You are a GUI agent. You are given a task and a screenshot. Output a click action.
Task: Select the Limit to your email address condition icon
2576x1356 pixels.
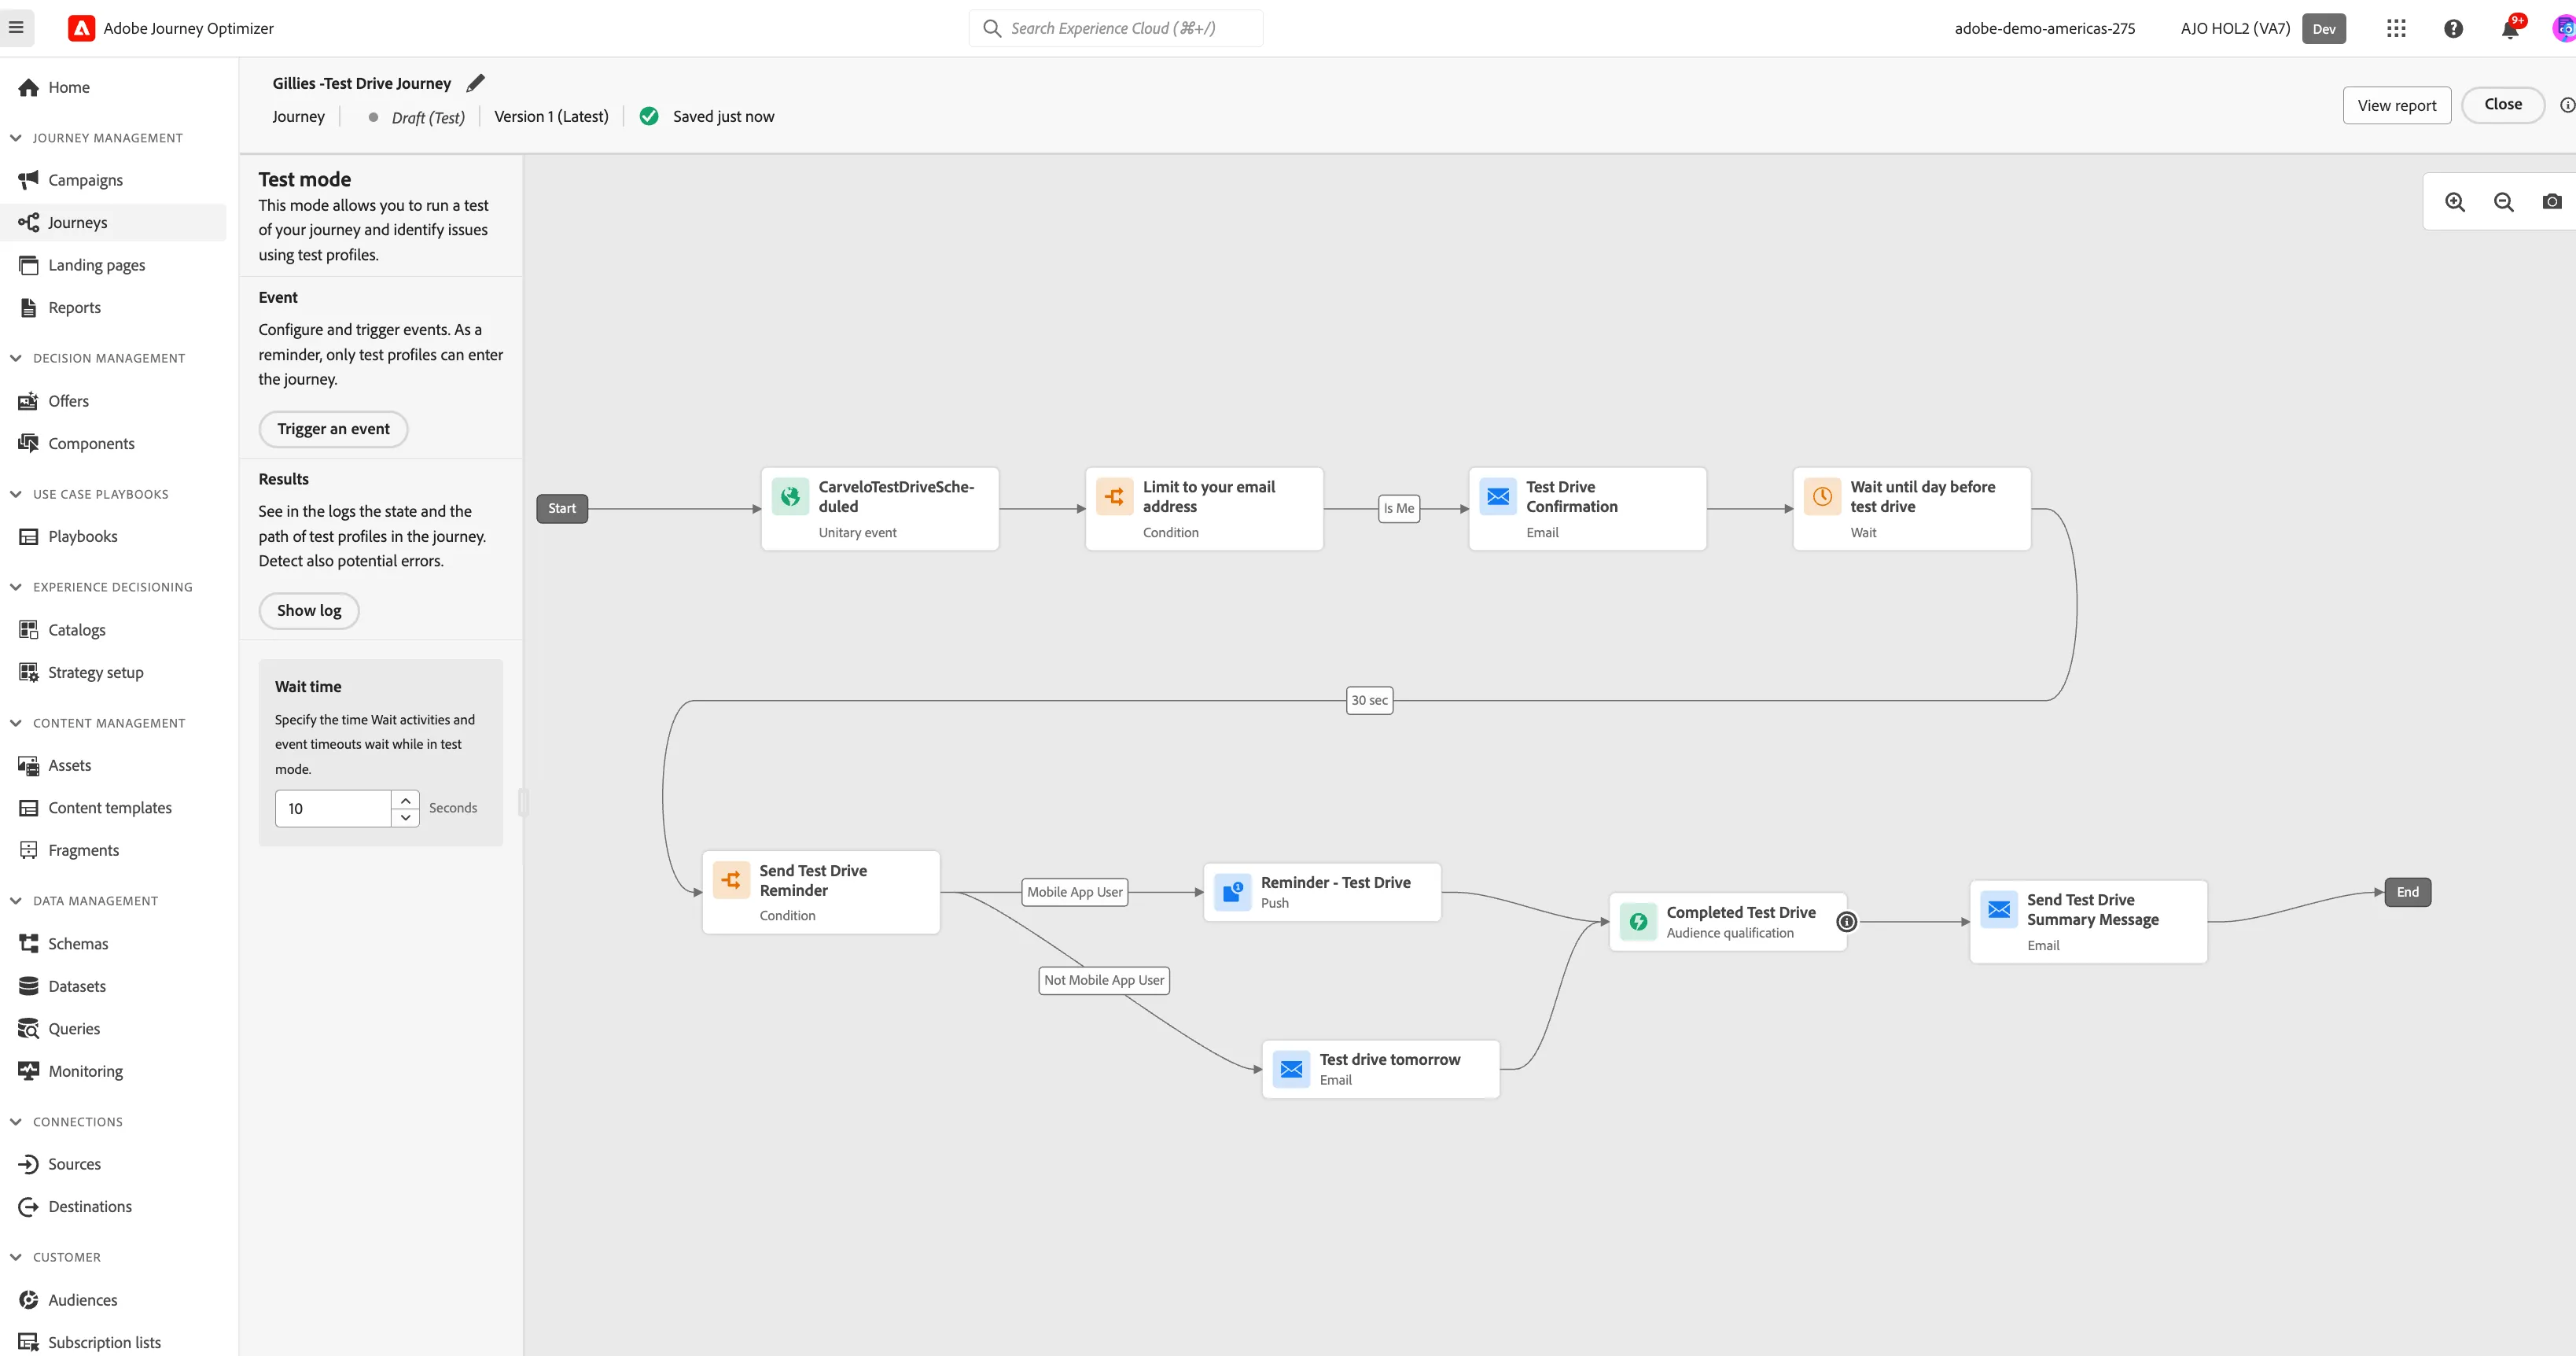1114,496
